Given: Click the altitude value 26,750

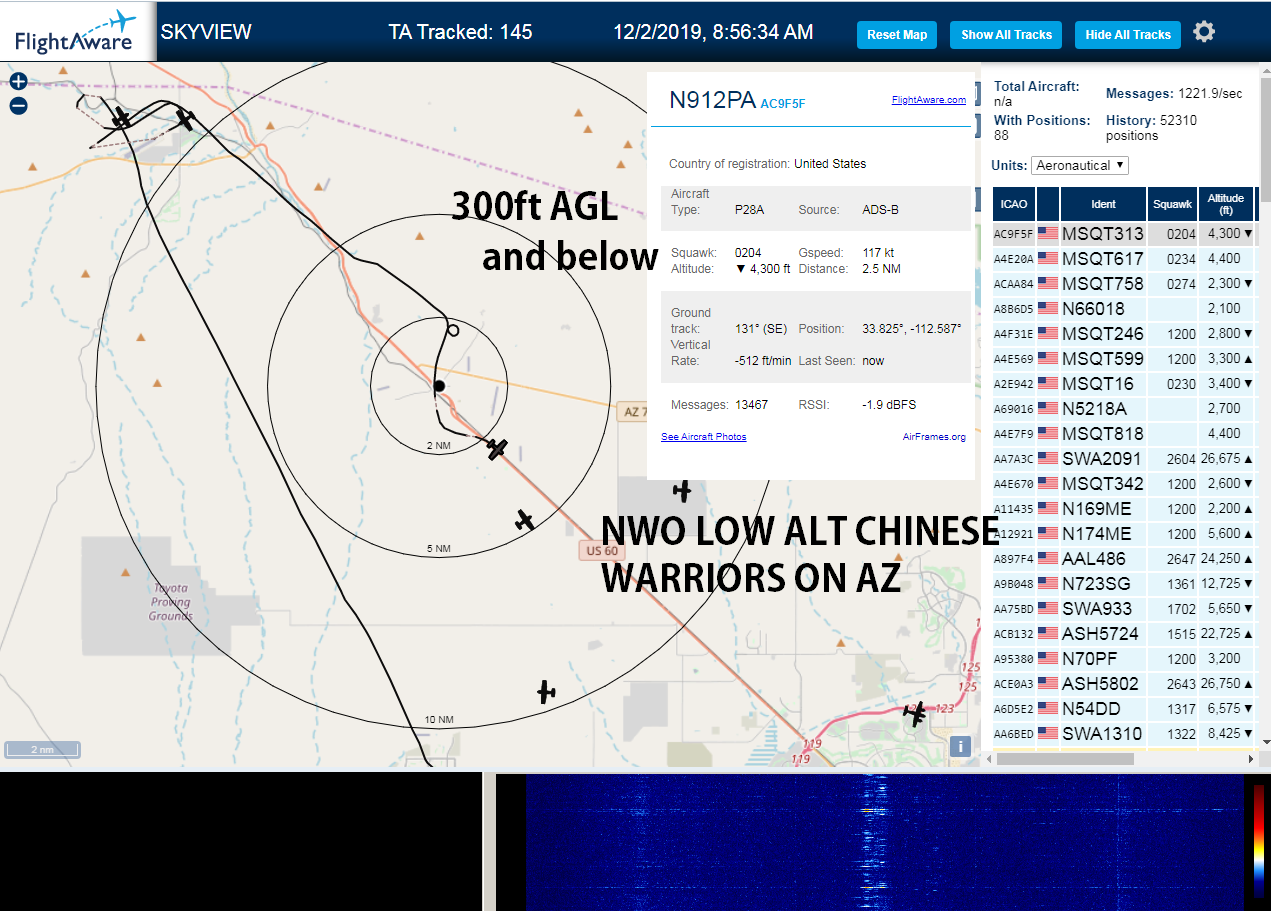Looking at the screenshot, I should pos(1220,684).
